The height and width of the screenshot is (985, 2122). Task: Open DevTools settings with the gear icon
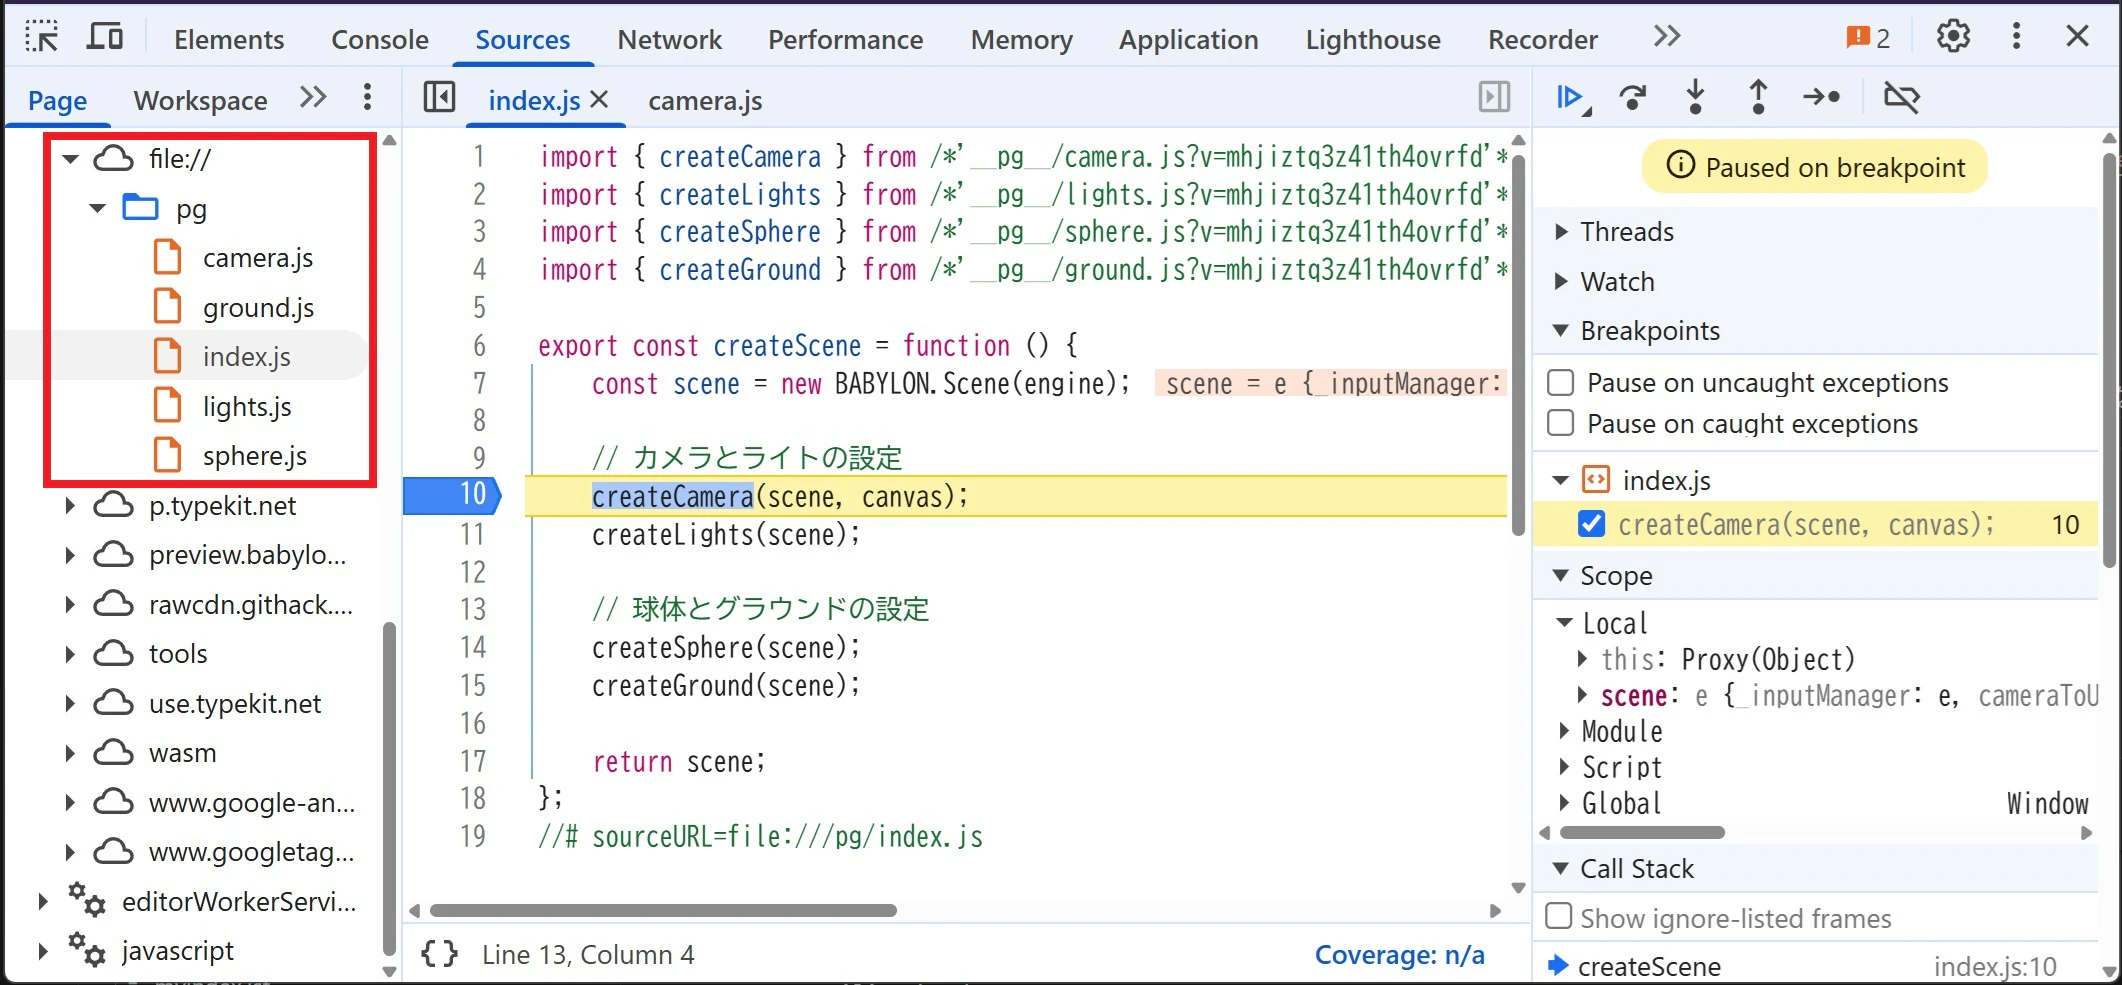1951,36
